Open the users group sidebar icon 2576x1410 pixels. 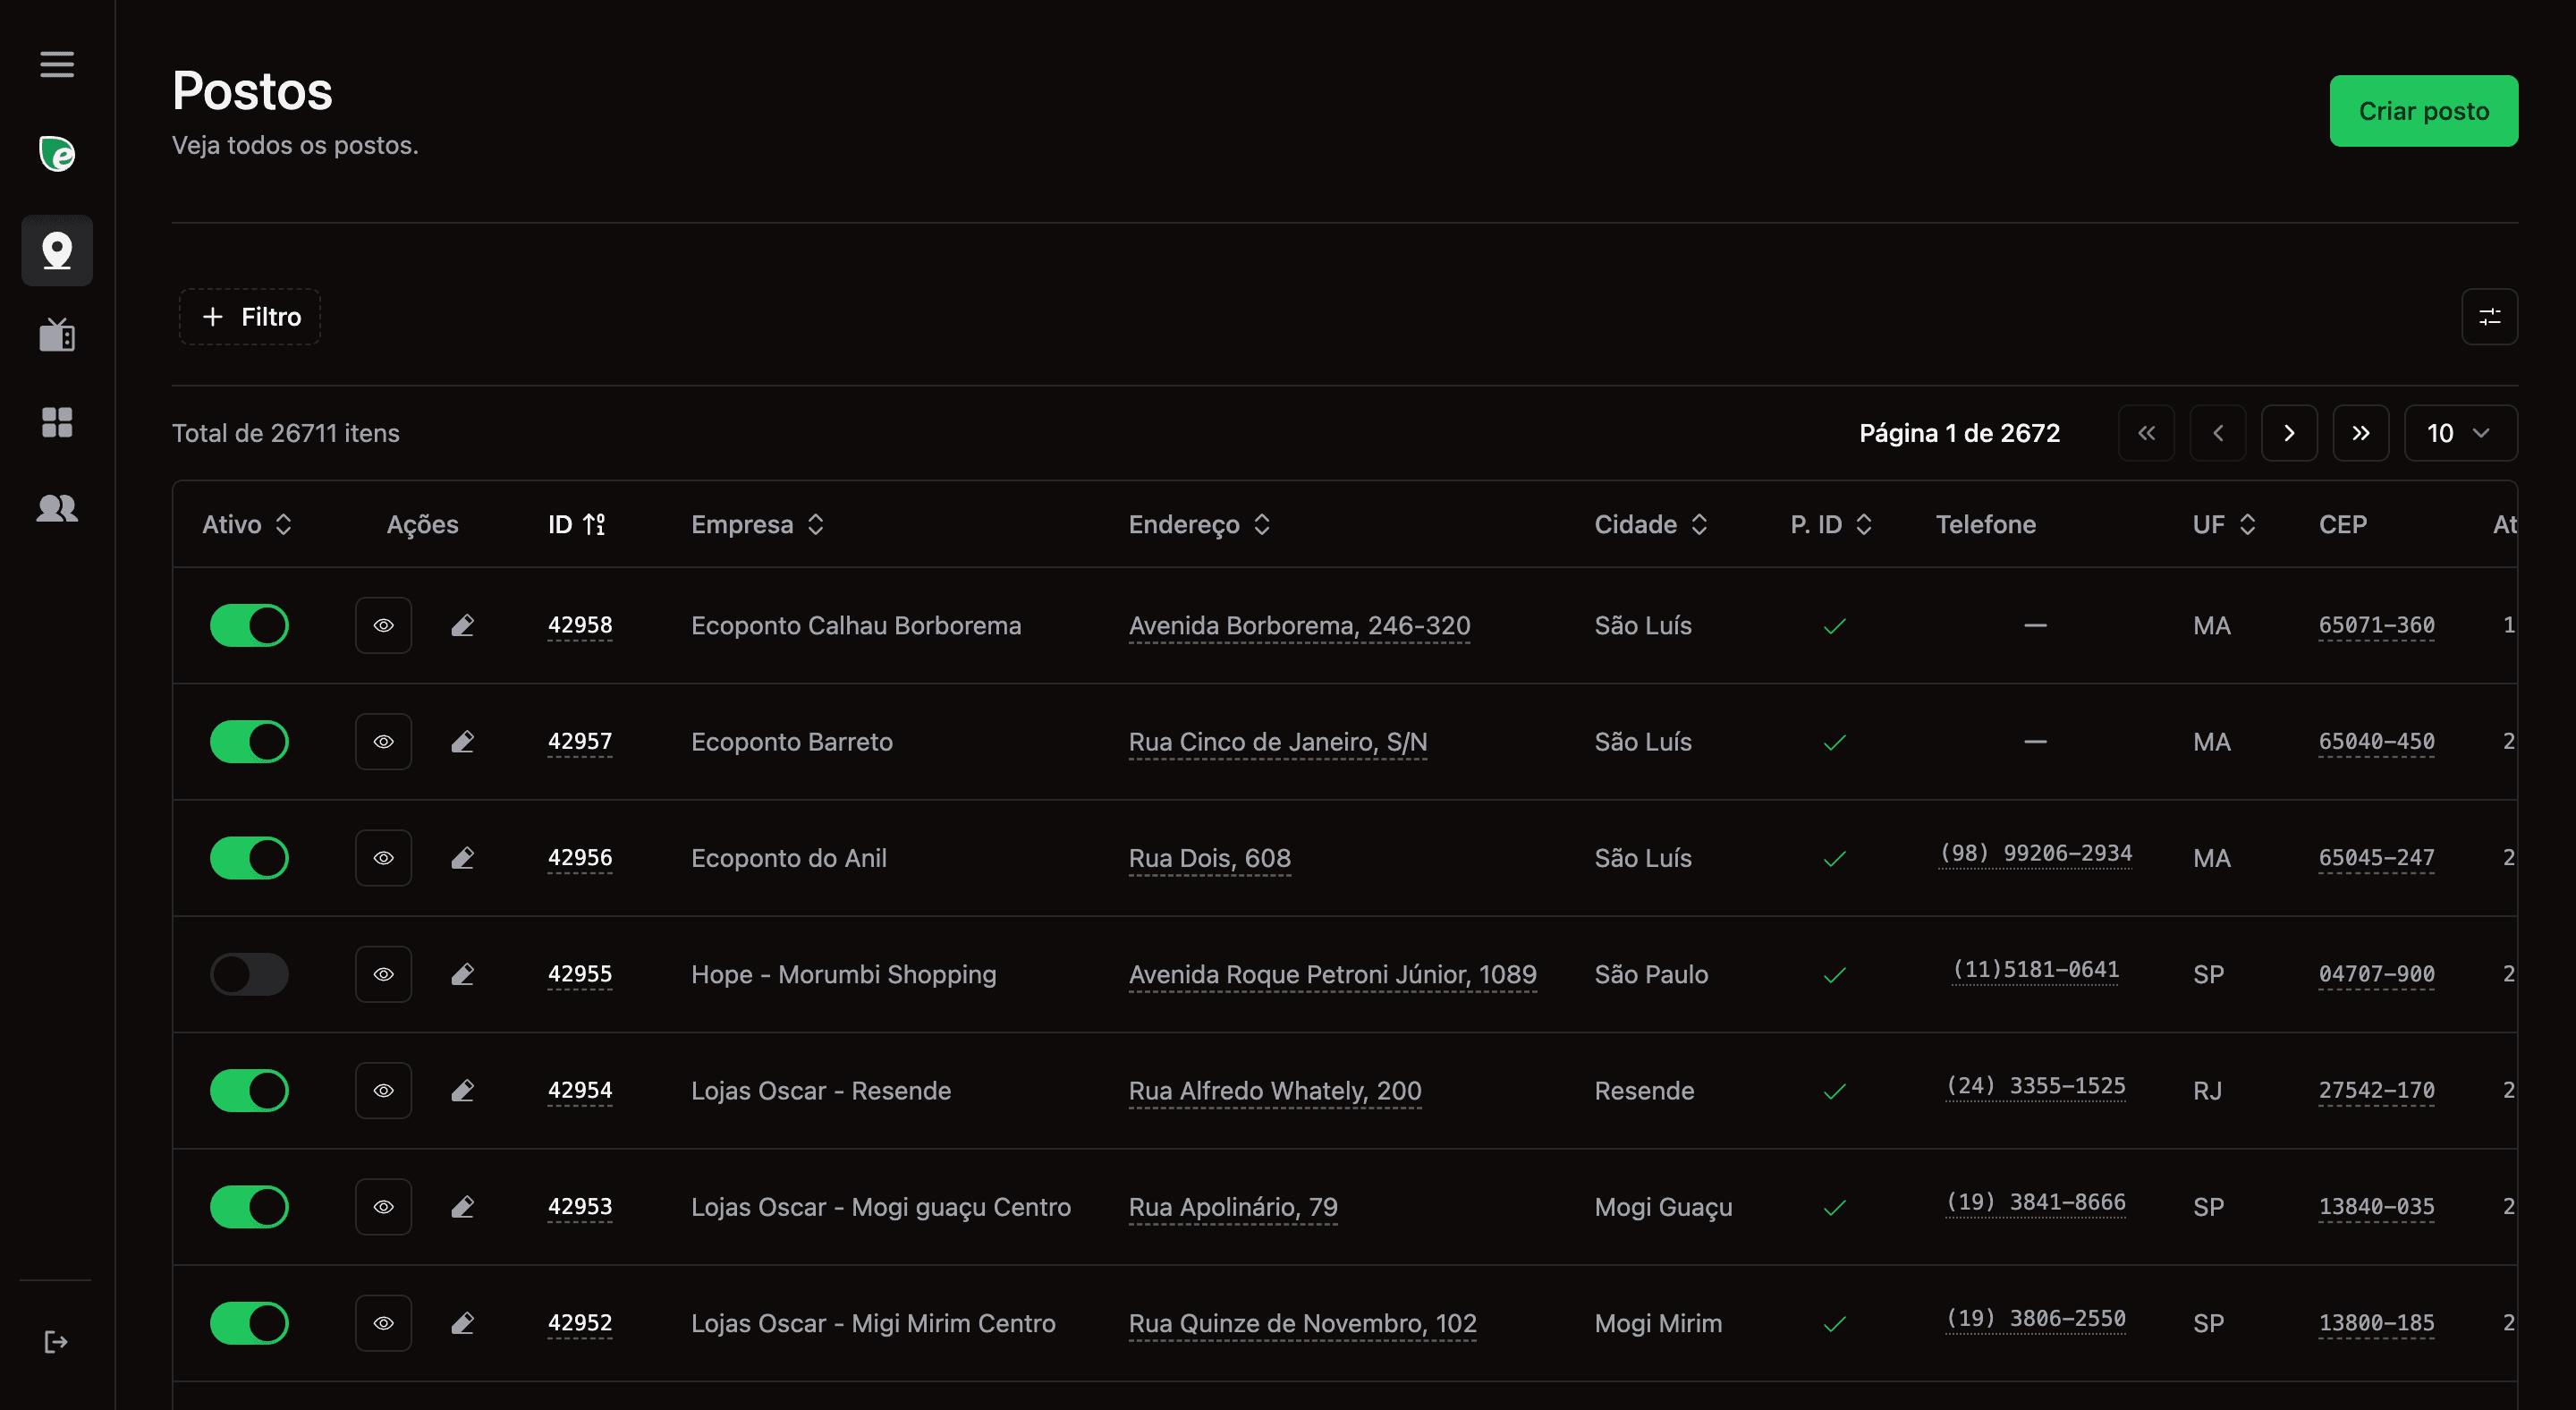click(57, 508)
